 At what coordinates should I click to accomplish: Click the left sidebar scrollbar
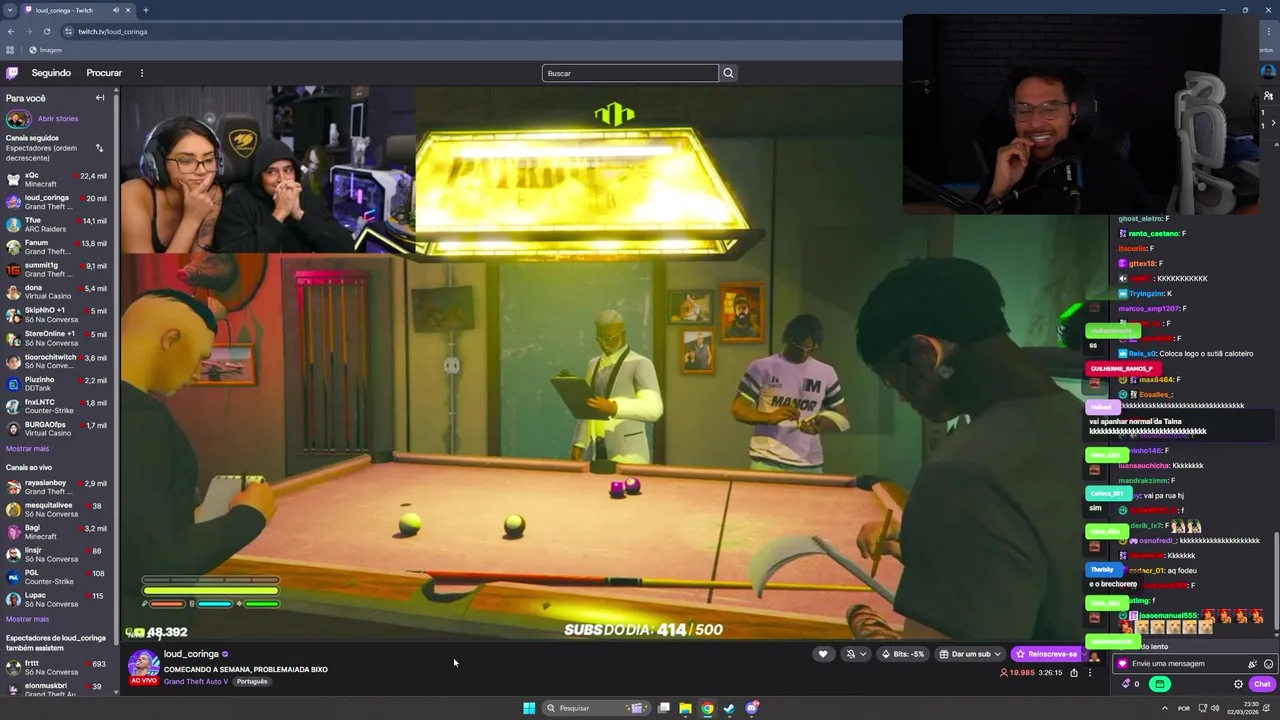117,370
